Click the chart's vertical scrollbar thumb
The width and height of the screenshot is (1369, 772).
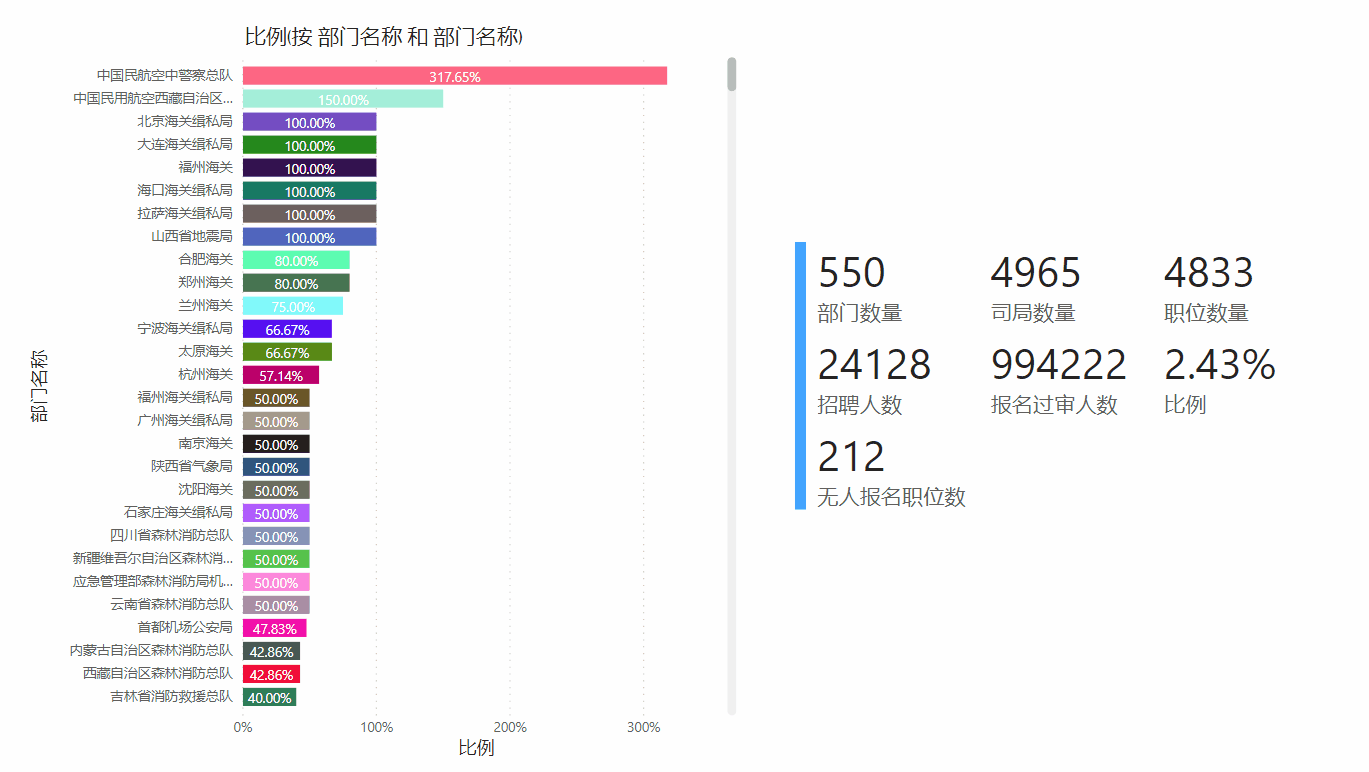tap(732, 74)
